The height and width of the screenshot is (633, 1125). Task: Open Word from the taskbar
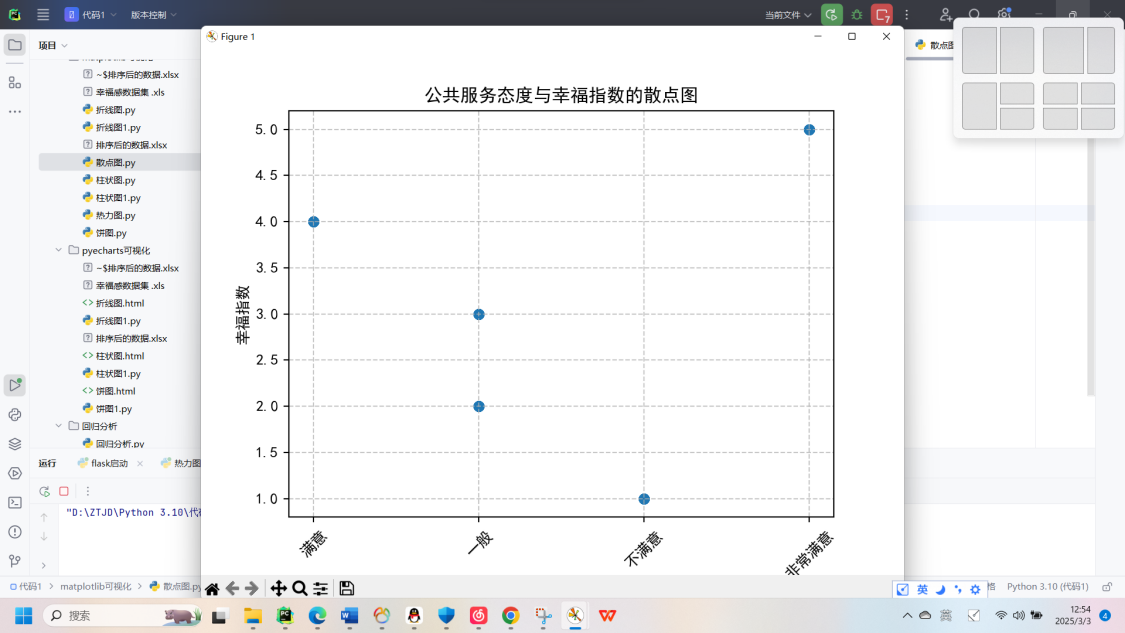tap(349, 616)
